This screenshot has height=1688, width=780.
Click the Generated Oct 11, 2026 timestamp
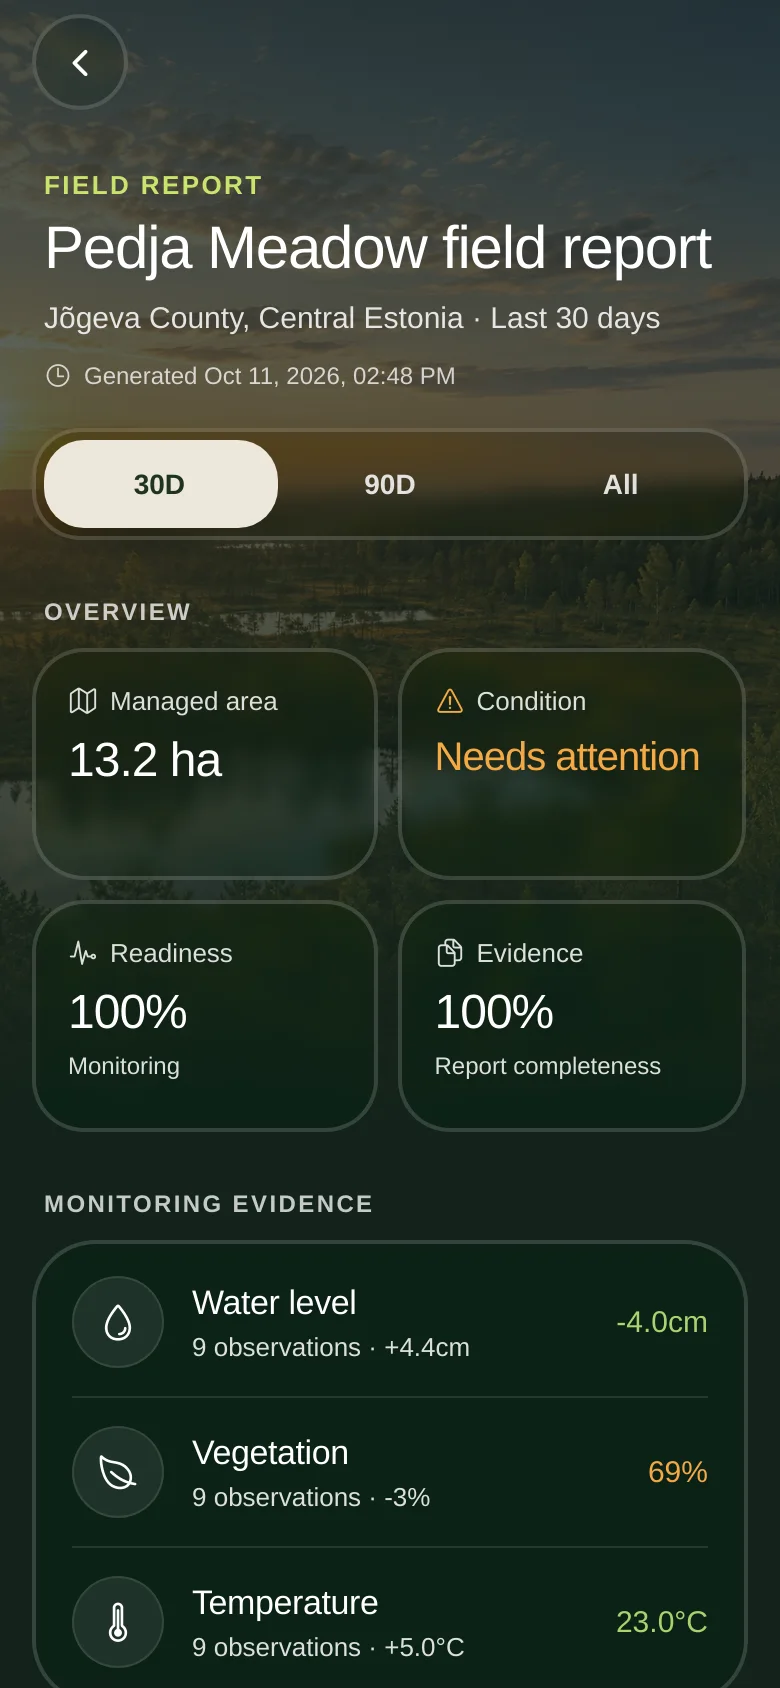click(269, 376)
